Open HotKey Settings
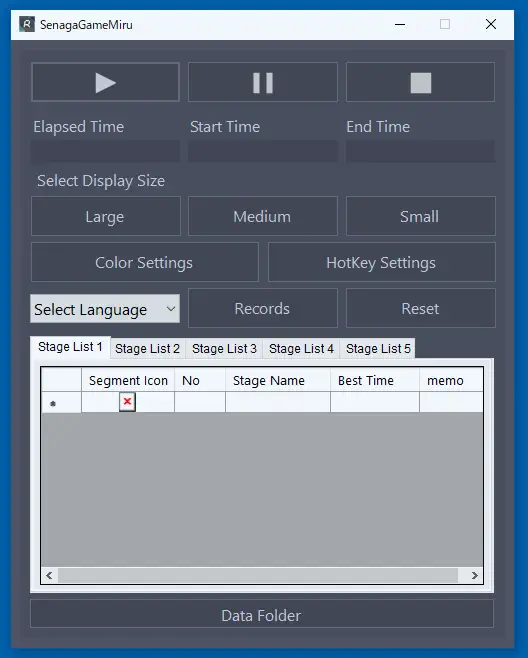 (x=382, y=262)
